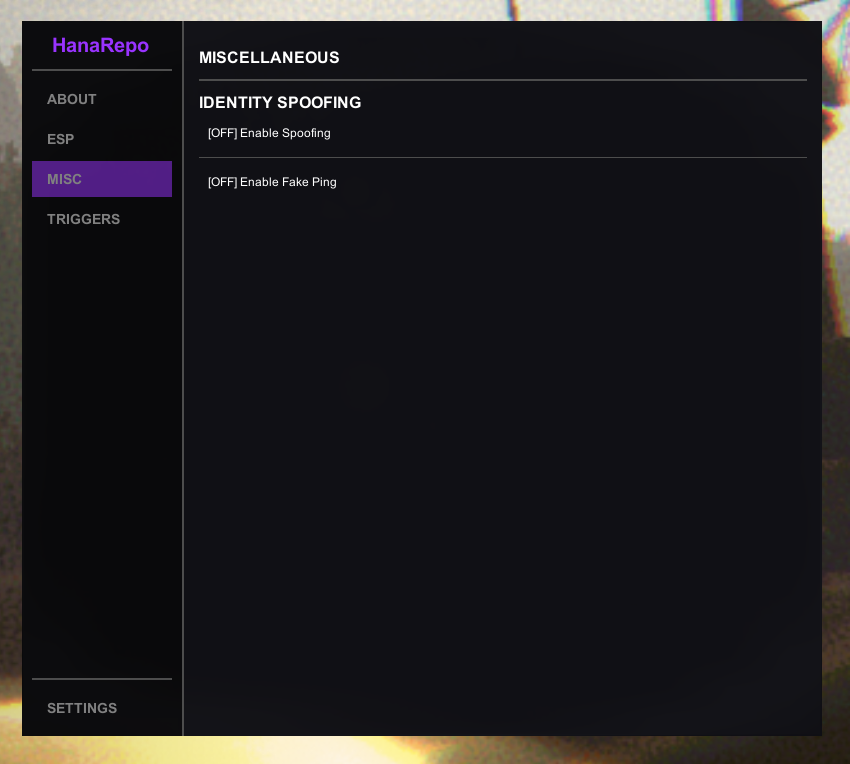Click the IDENTITY SPOOFING section heading
850x764 pixels.
(x=280, y=102)
